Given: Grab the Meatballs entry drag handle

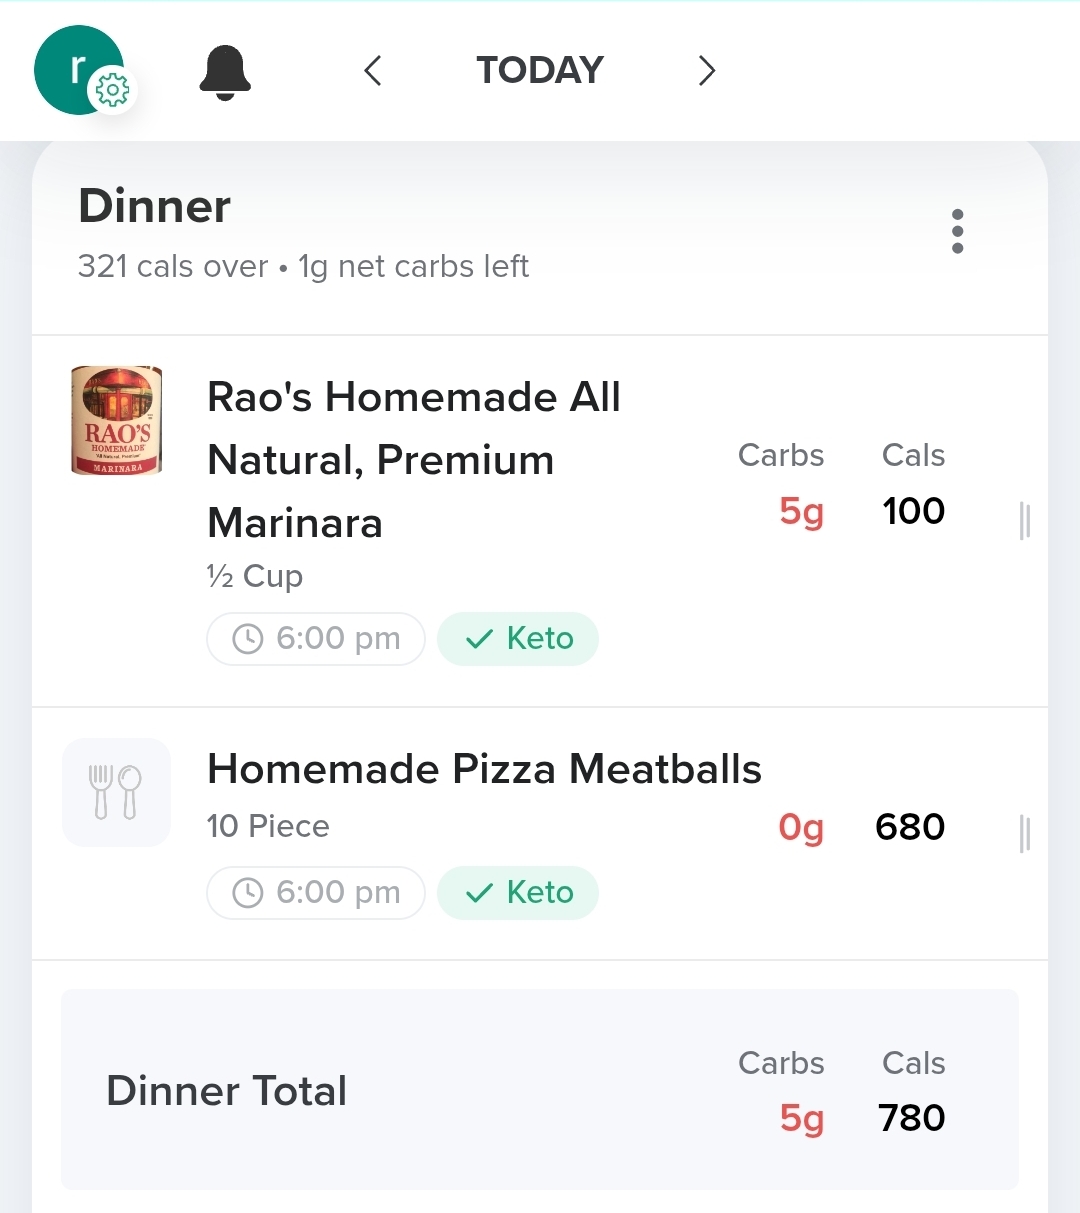Looking at the screenshot, I should 1024,833.
